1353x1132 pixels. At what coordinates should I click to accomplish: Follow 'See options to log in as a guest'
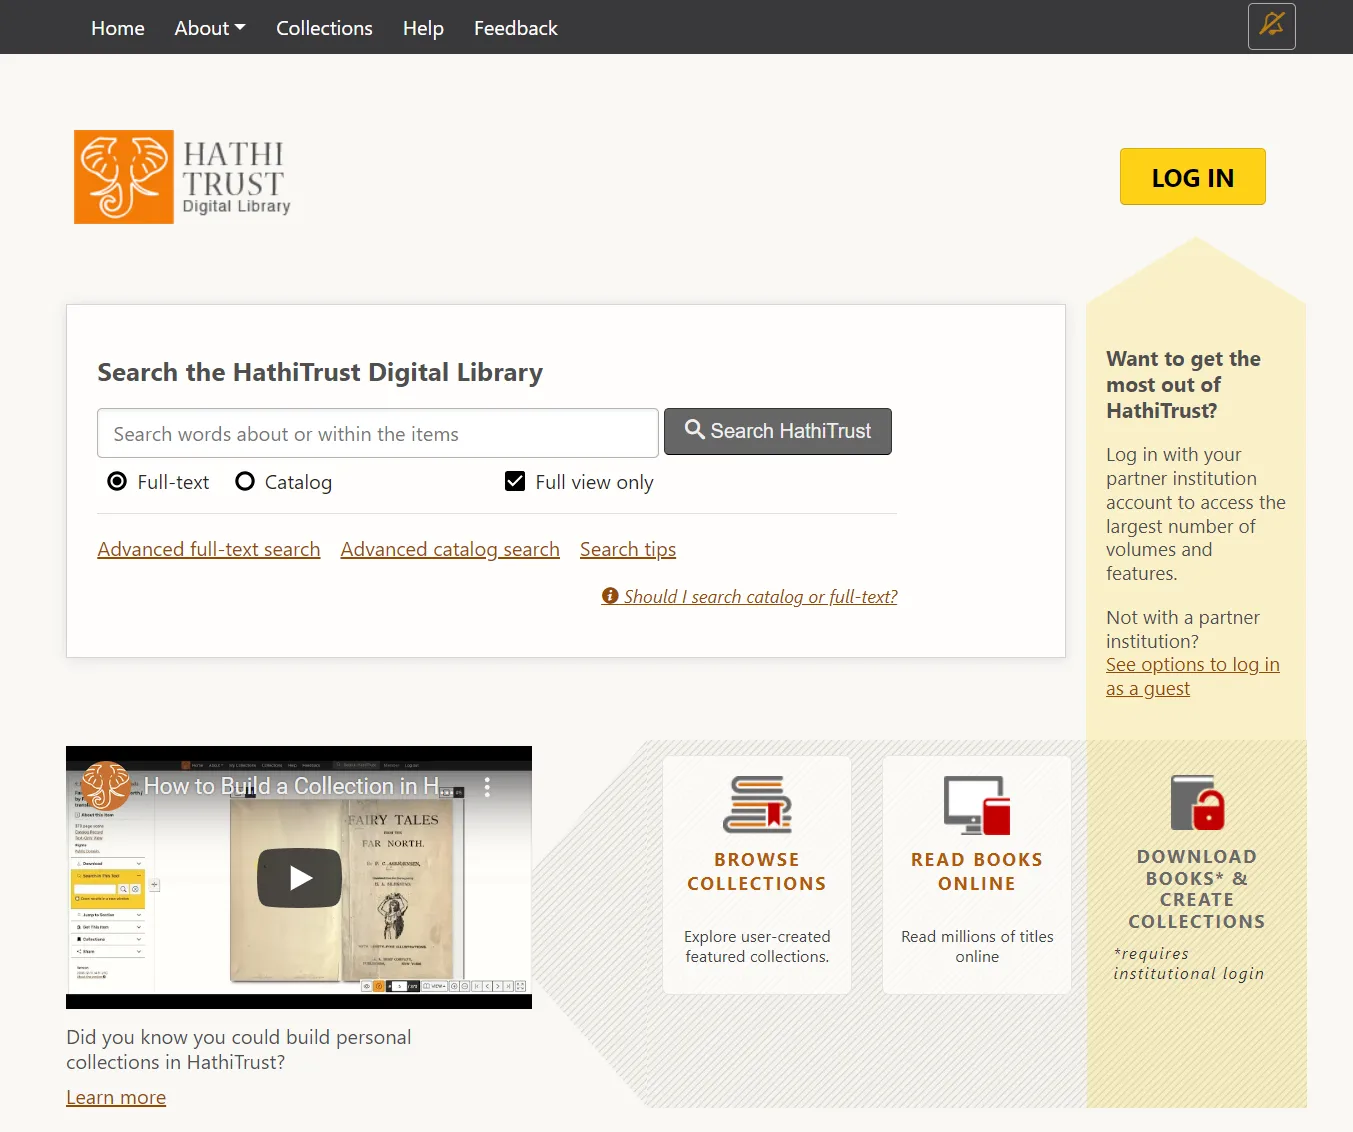tap(1193, 677)
